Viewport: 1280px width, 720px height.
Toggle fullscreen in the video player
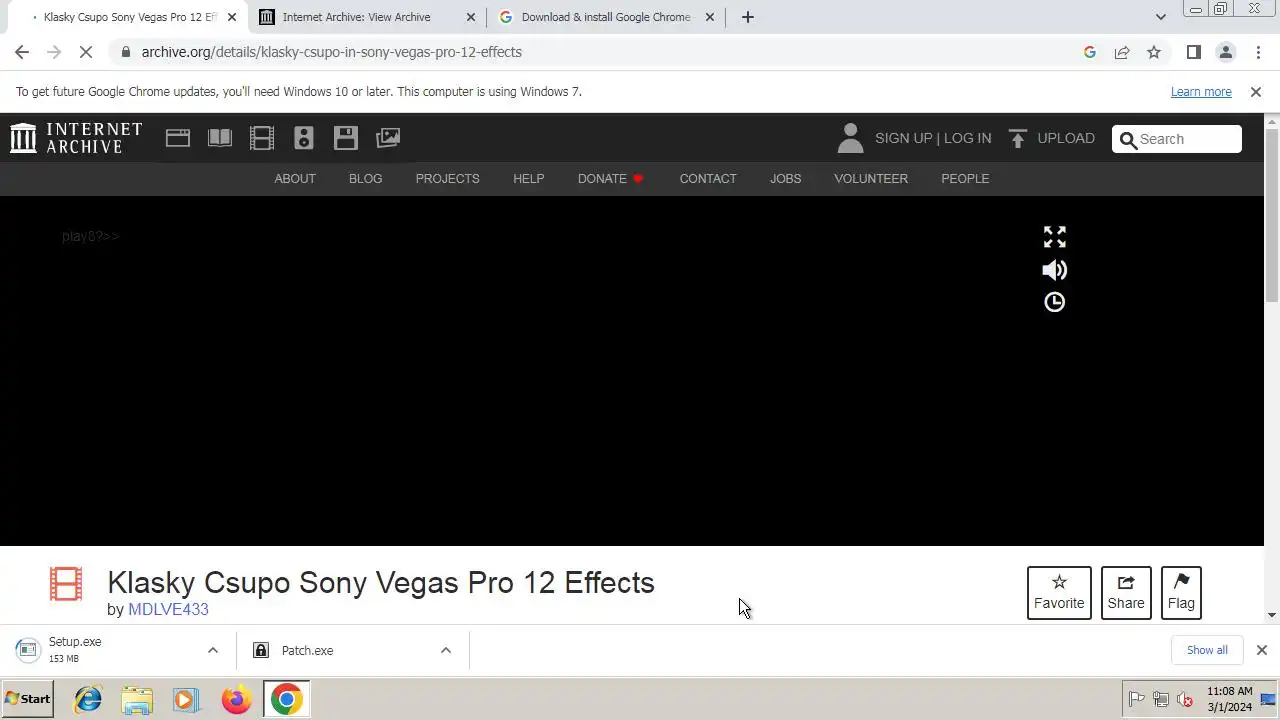click(x=1055, y=237)
